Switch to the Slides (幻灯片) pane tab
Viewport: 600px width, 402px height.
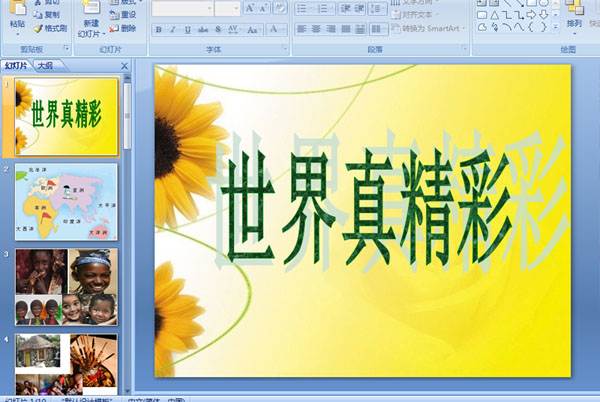(16, 66)
